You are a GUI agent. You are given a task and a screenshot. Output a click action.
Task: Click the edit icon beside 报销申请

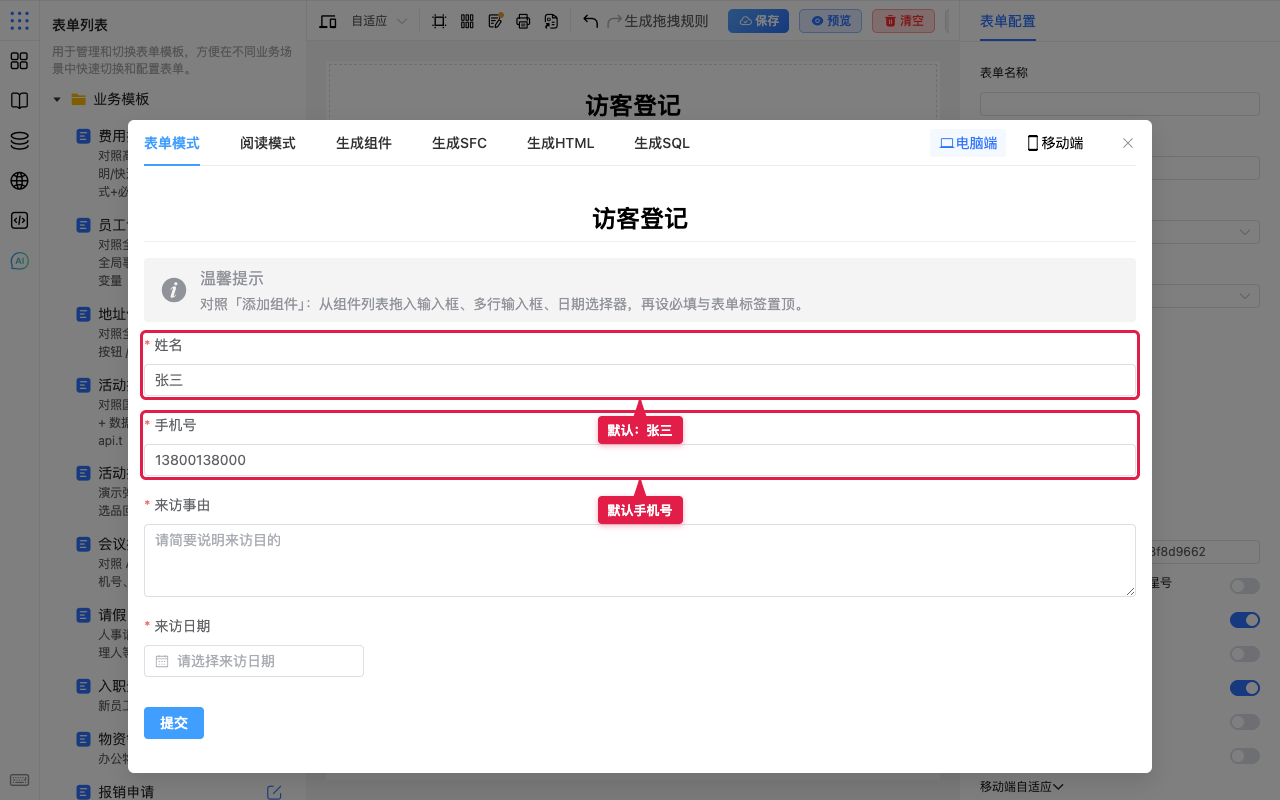point(274,792)
